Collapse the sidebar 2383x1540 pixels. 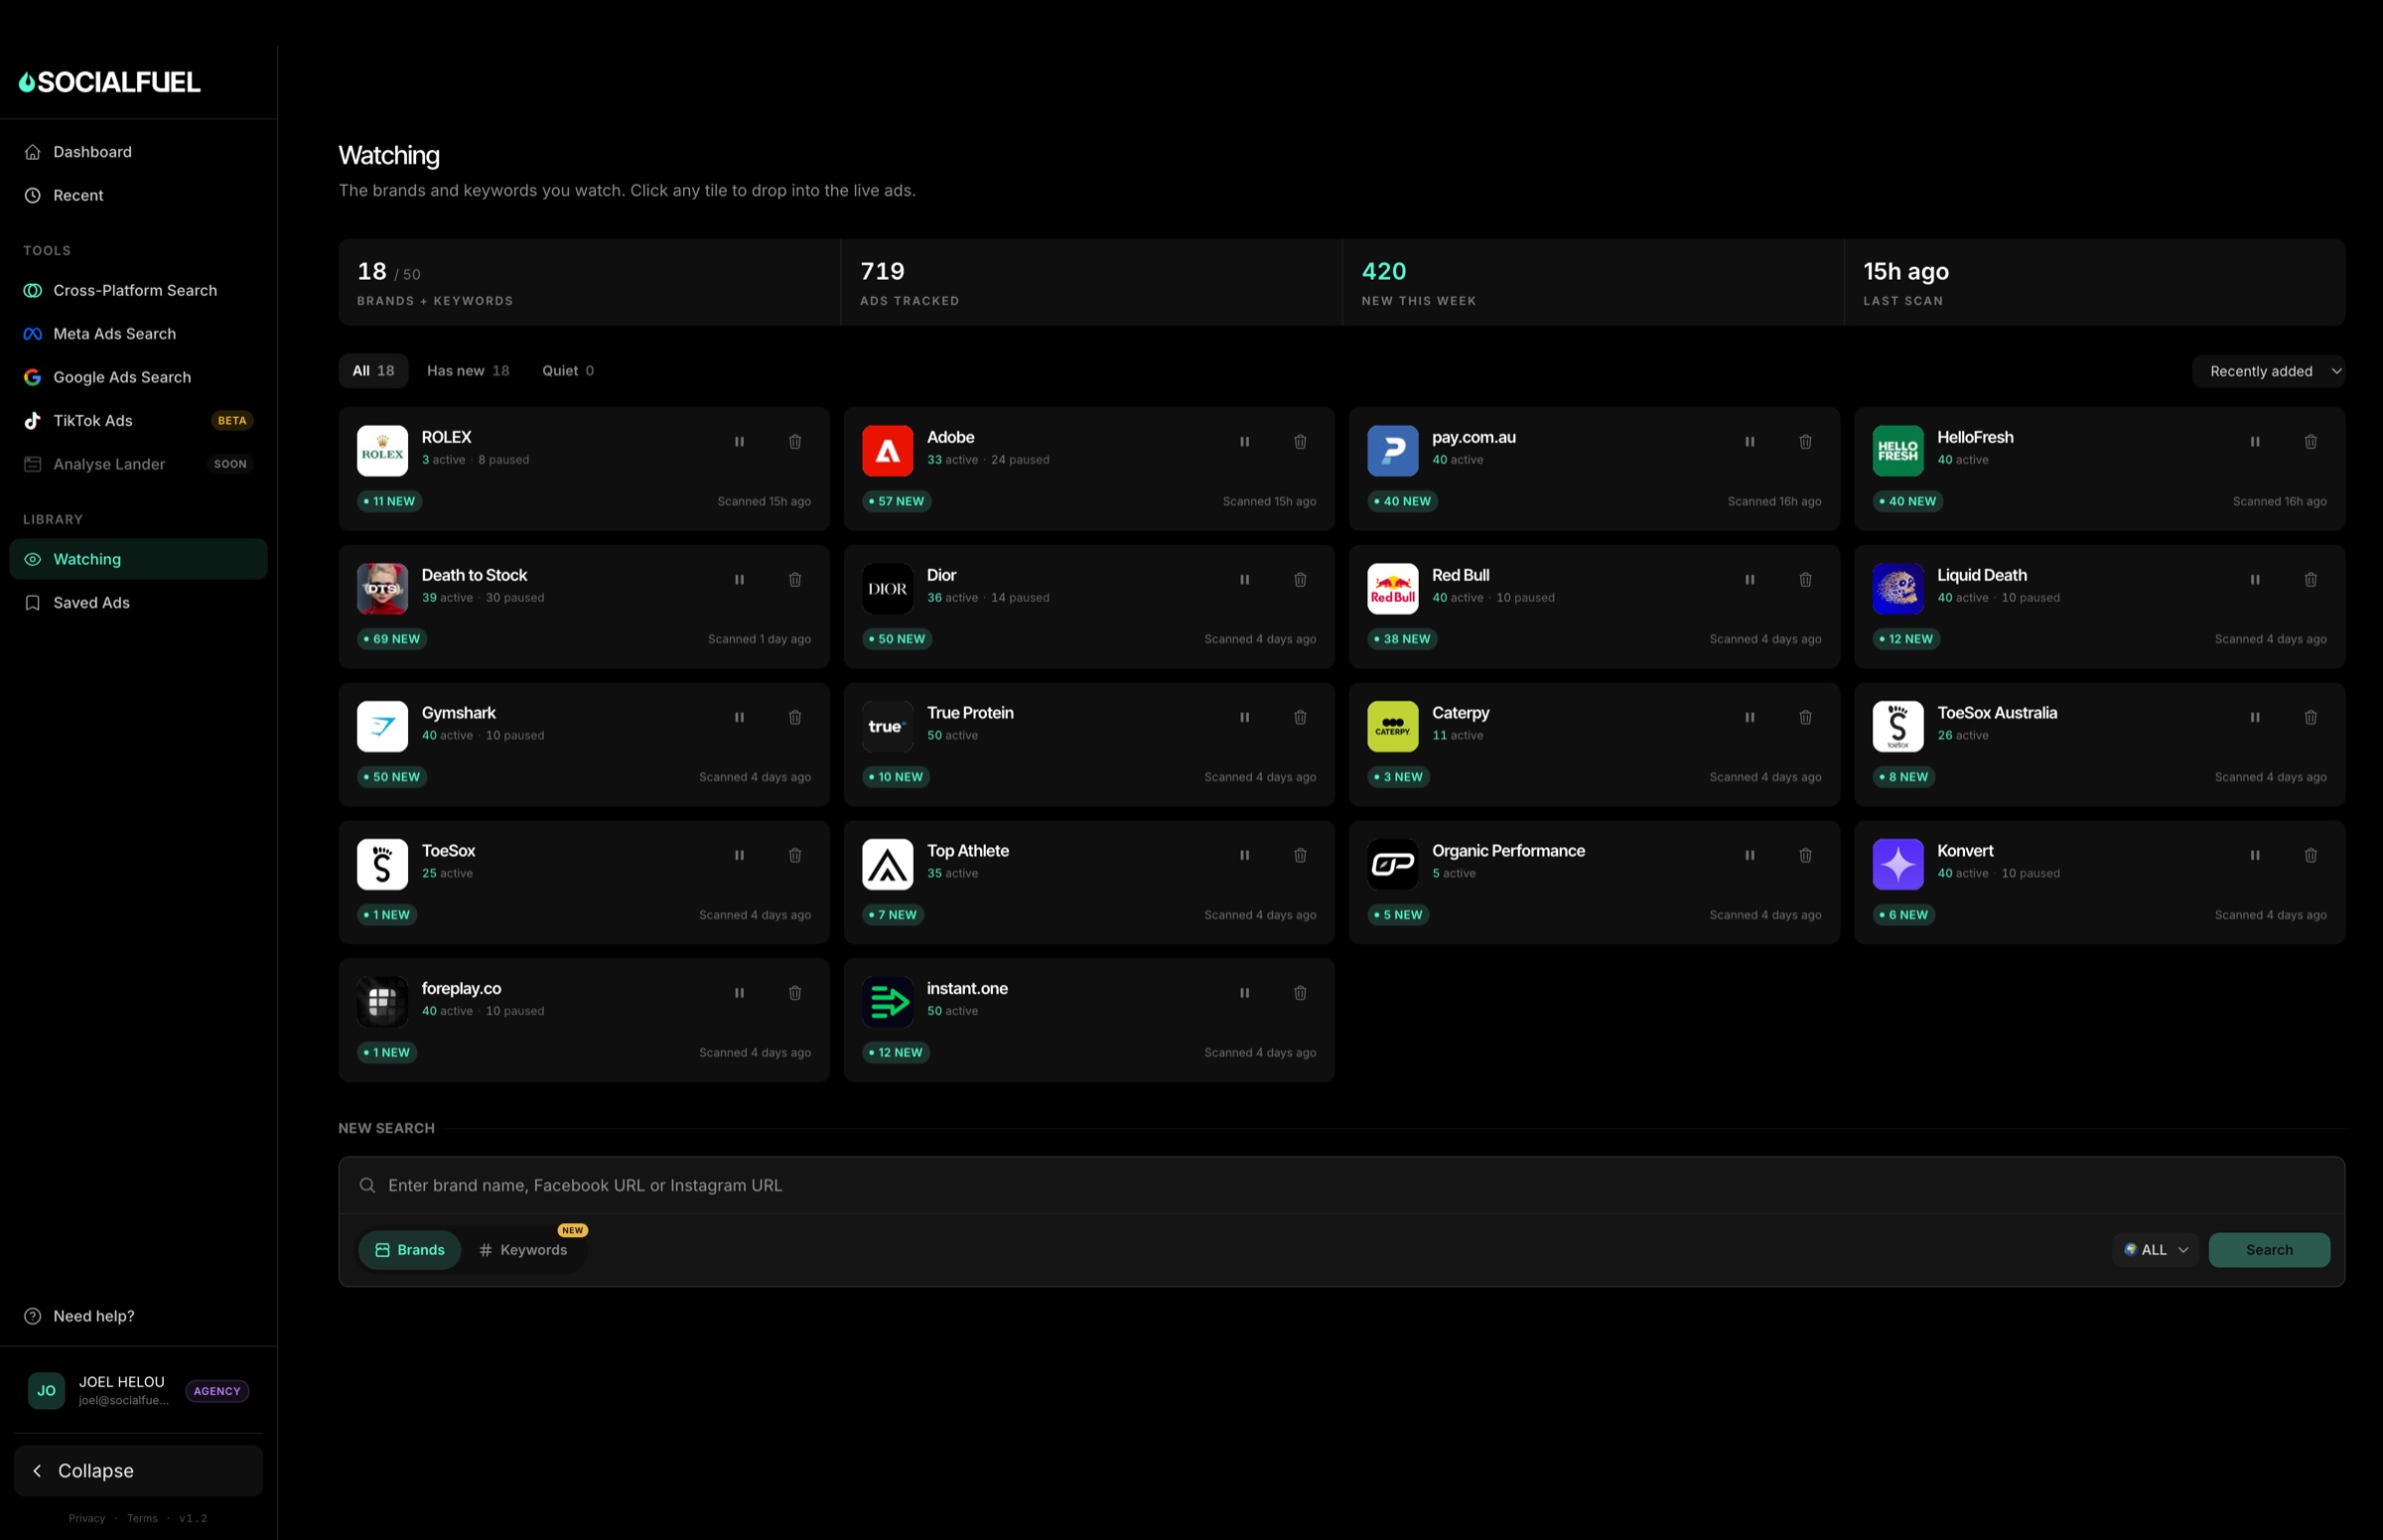point(138,1471)
